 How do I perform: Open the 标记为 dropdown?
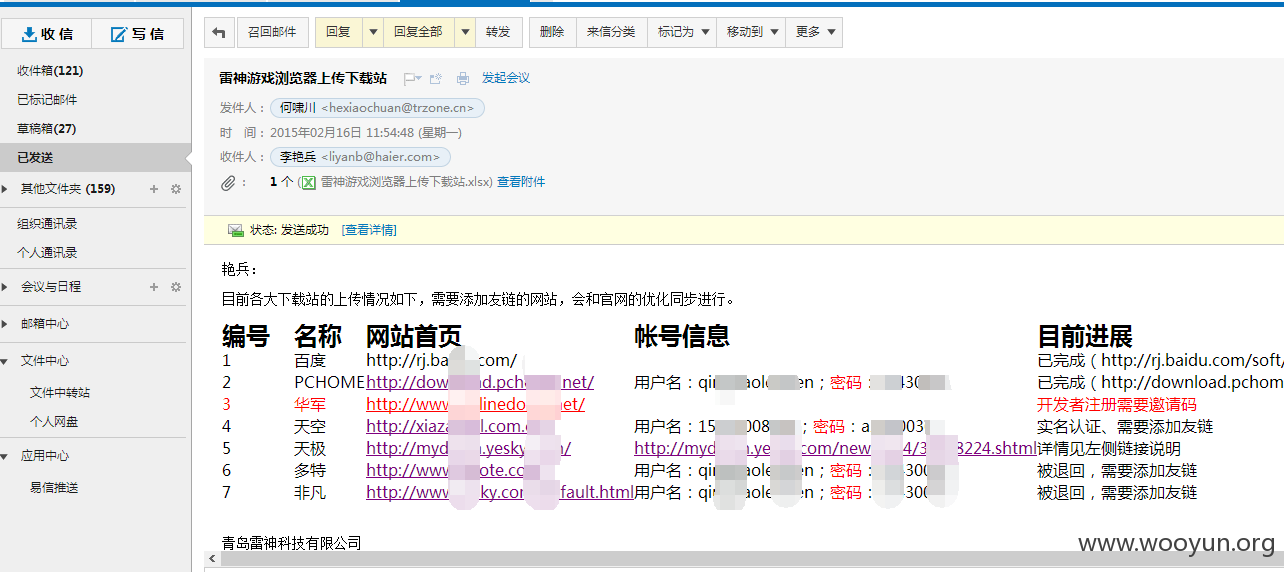click(682, 32)
